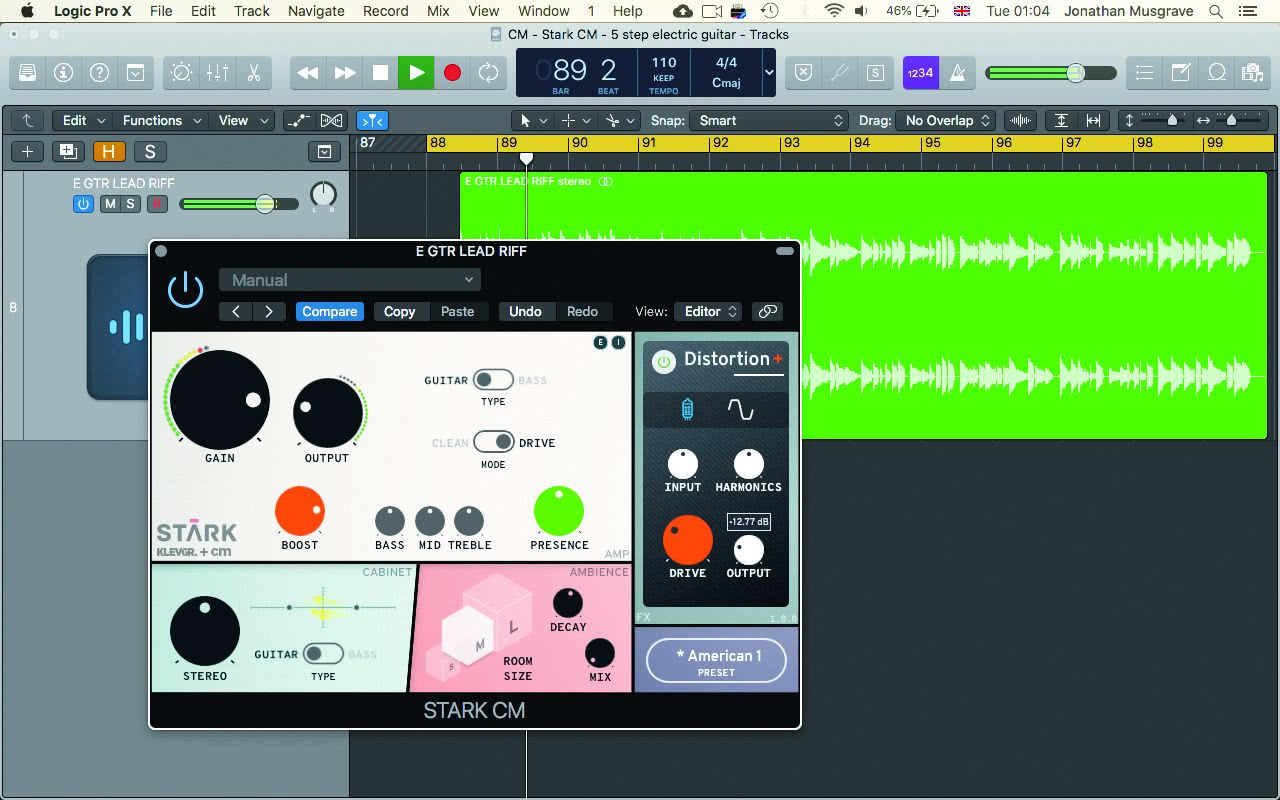The height and width of the screenshot is (800, 1280).
Task: Click the Rewind transport button
Action: click(x=308, y=73)
